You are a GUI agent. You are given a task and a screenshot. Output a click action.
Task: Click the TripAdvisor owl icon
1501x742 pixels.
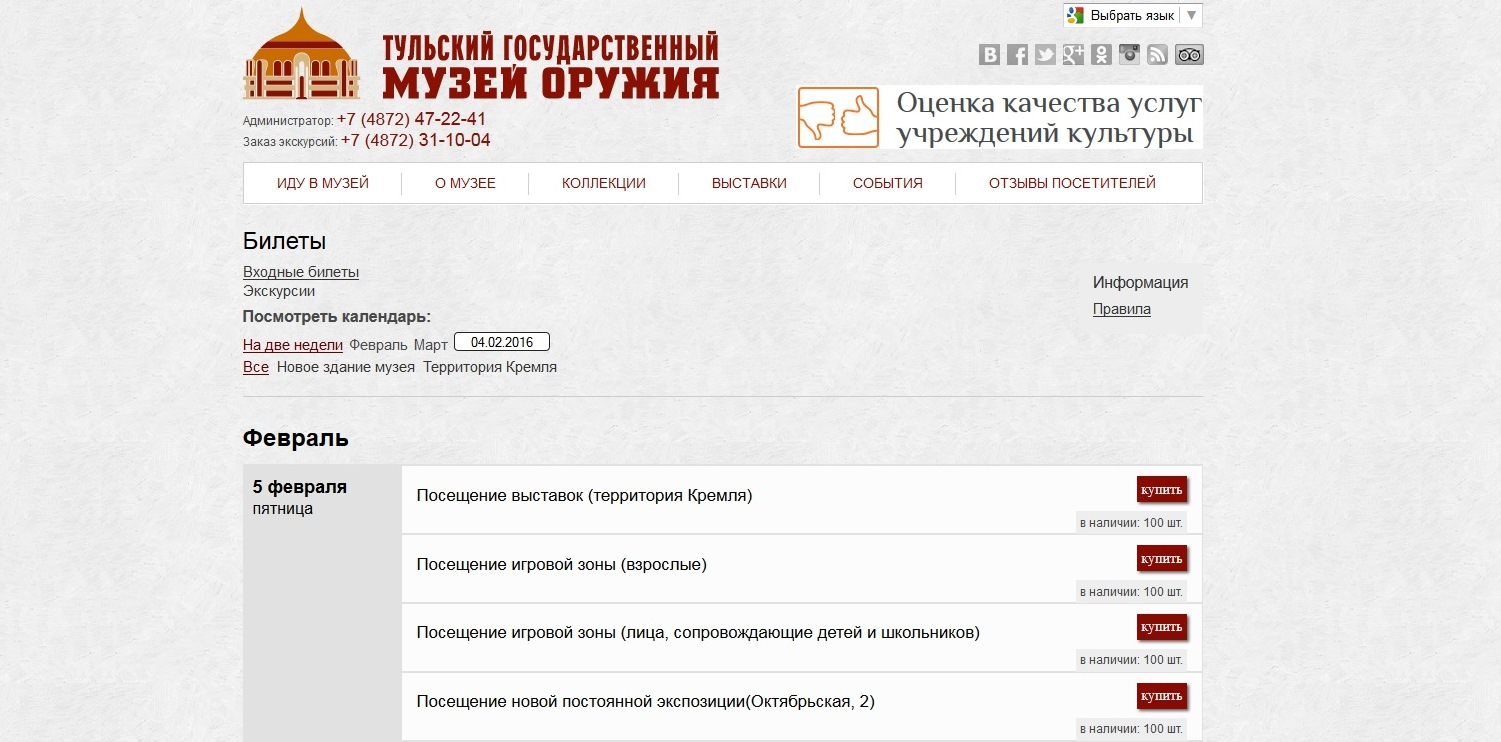click(1188, 55)
